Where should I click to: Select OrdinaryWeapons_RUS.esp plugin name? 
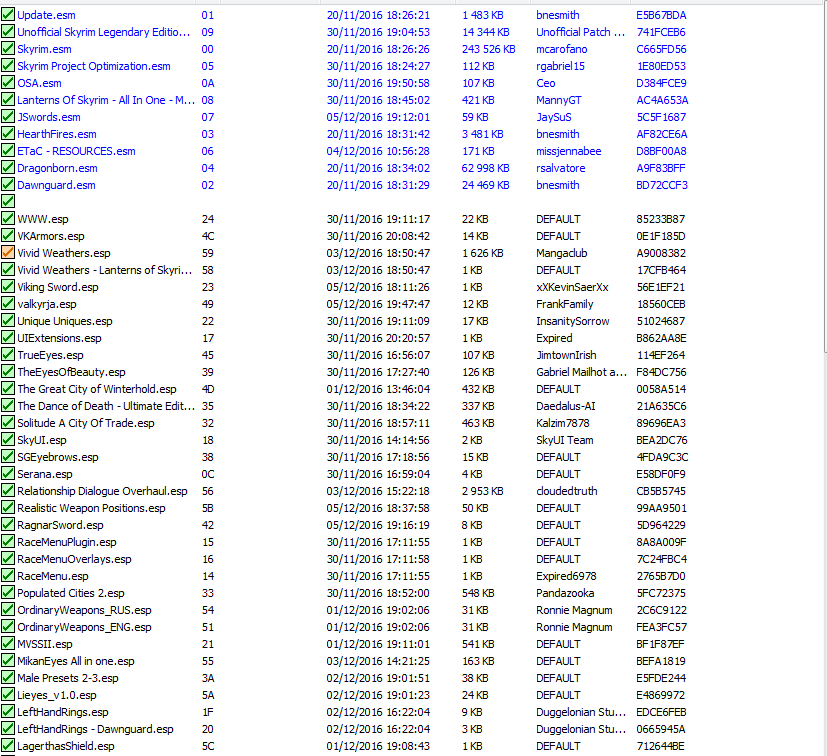click(84, 610)
